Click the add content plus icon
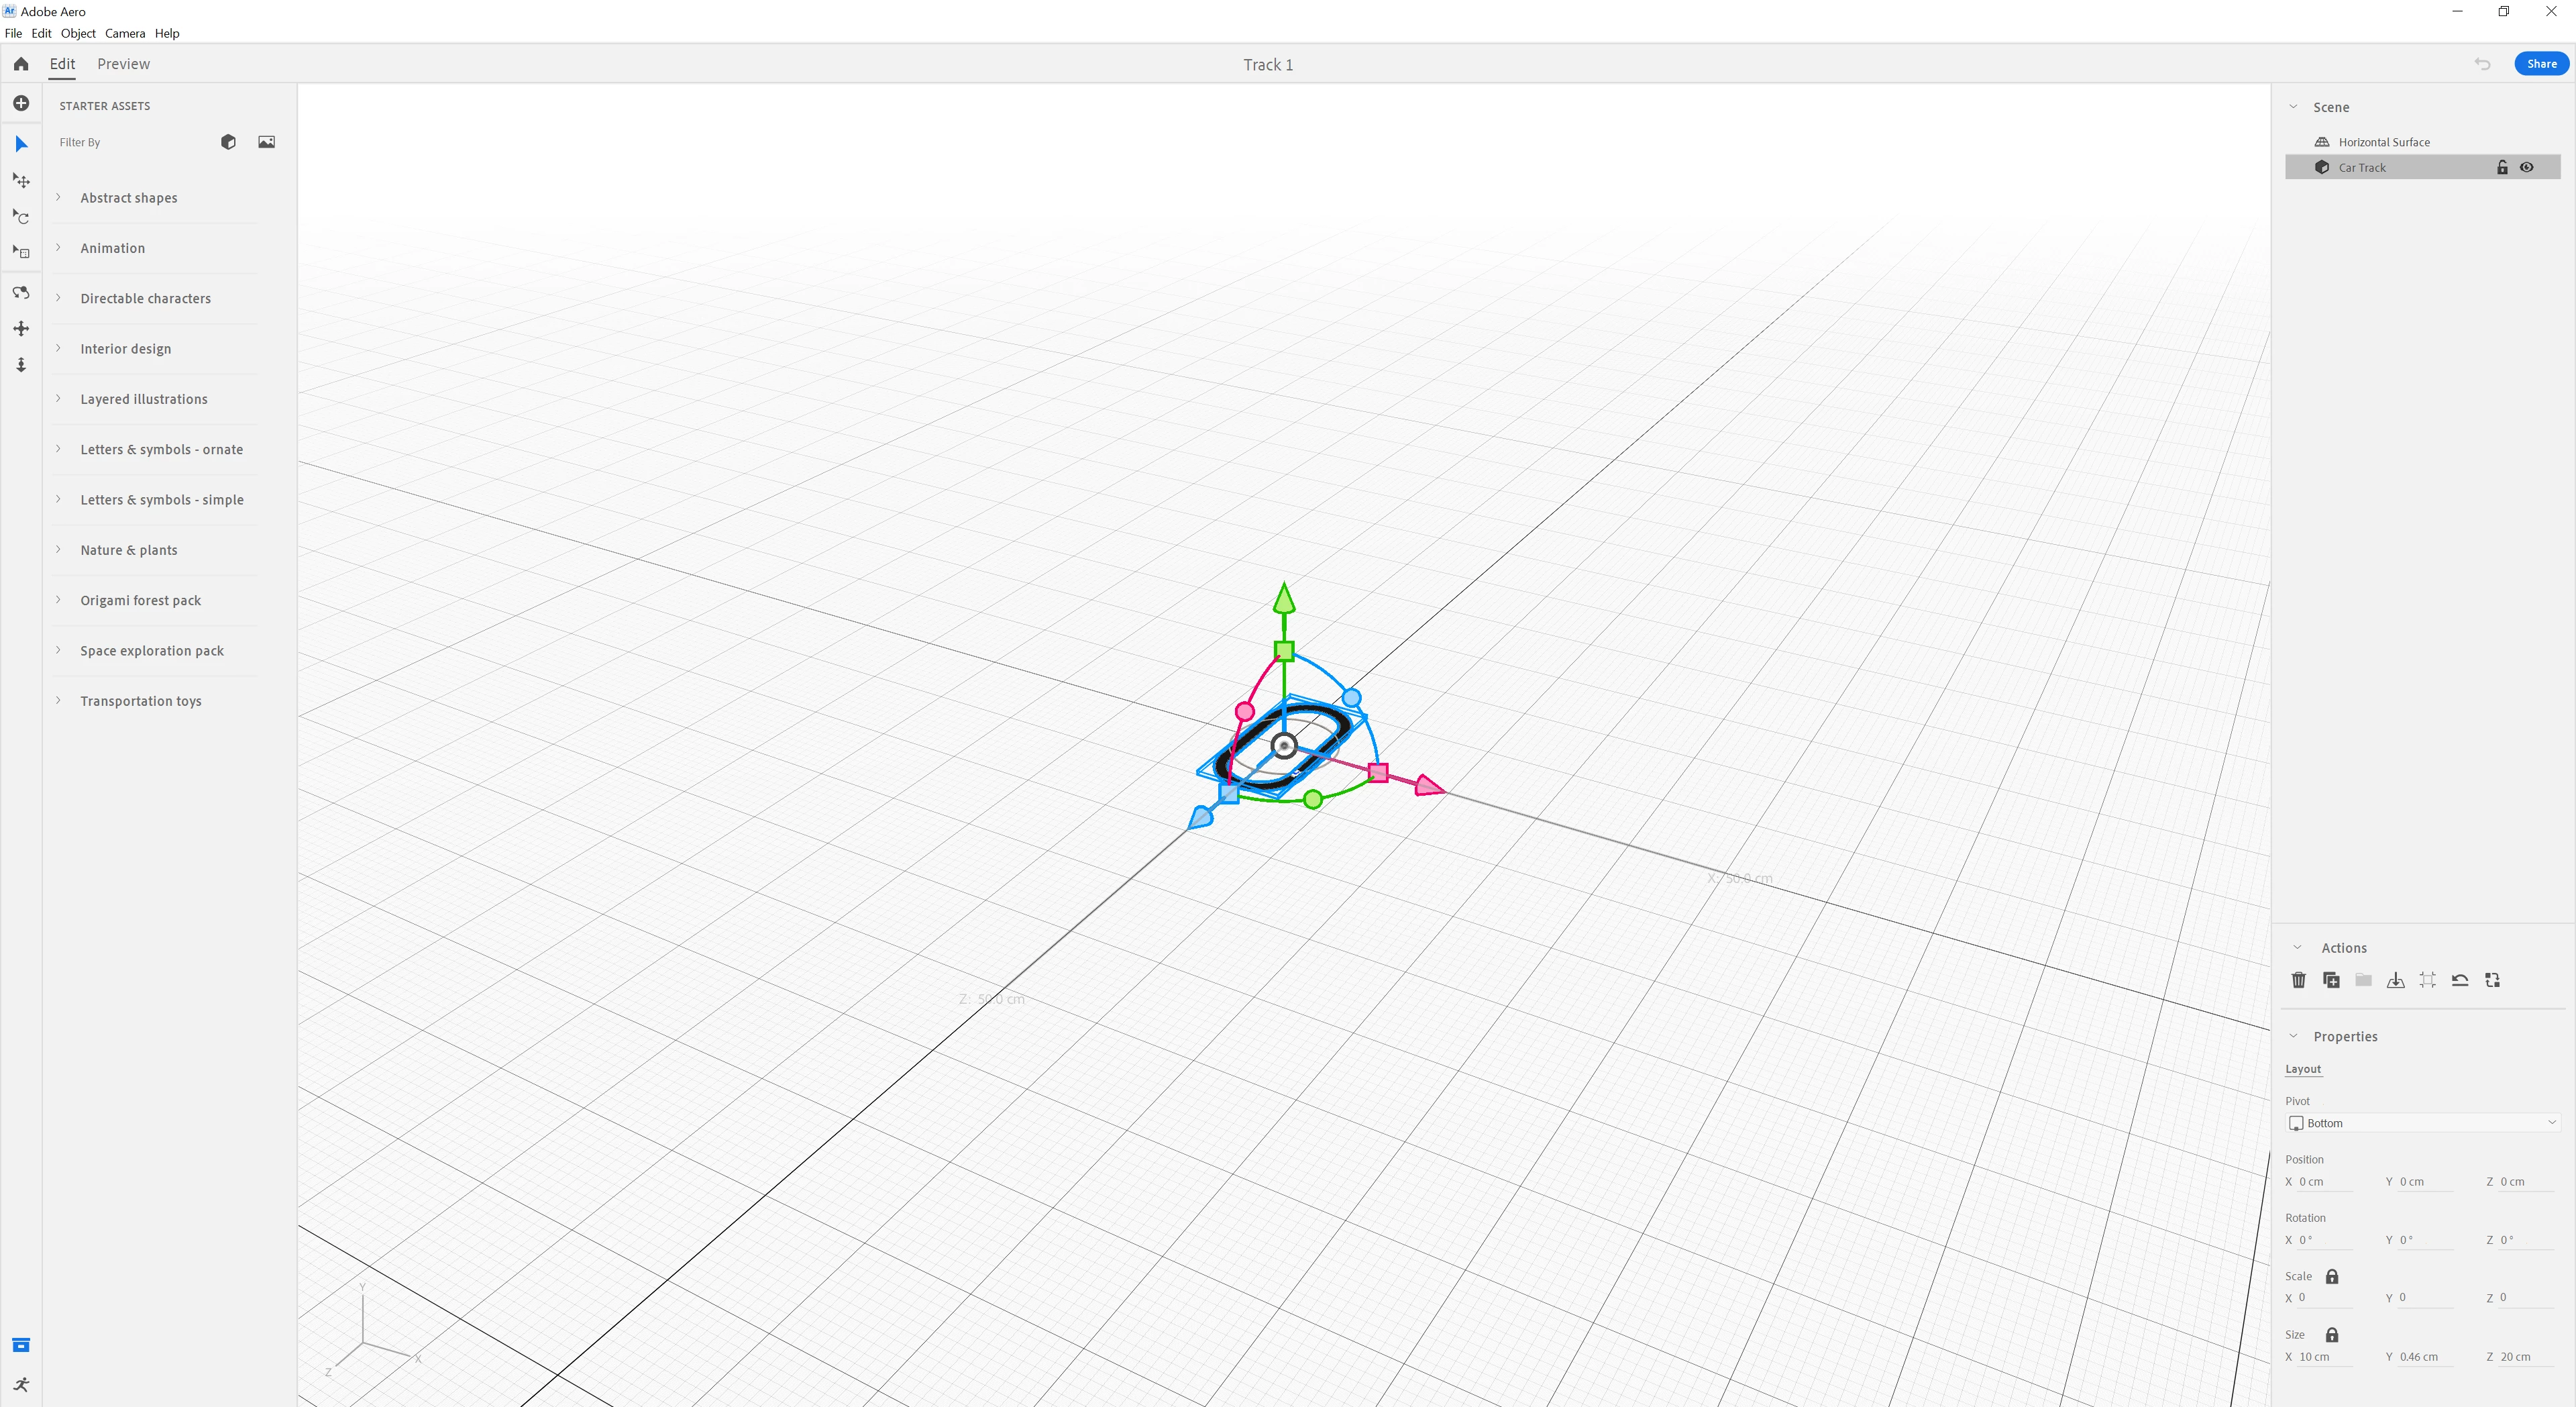Screen dimensions: 2576x1407 (21, 104)
